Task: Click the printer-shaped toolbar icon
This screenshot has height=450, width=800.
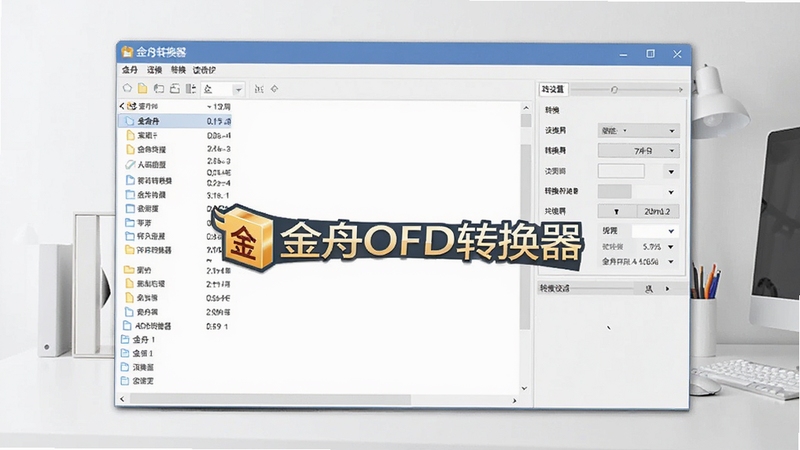Action: click(174, 89)
